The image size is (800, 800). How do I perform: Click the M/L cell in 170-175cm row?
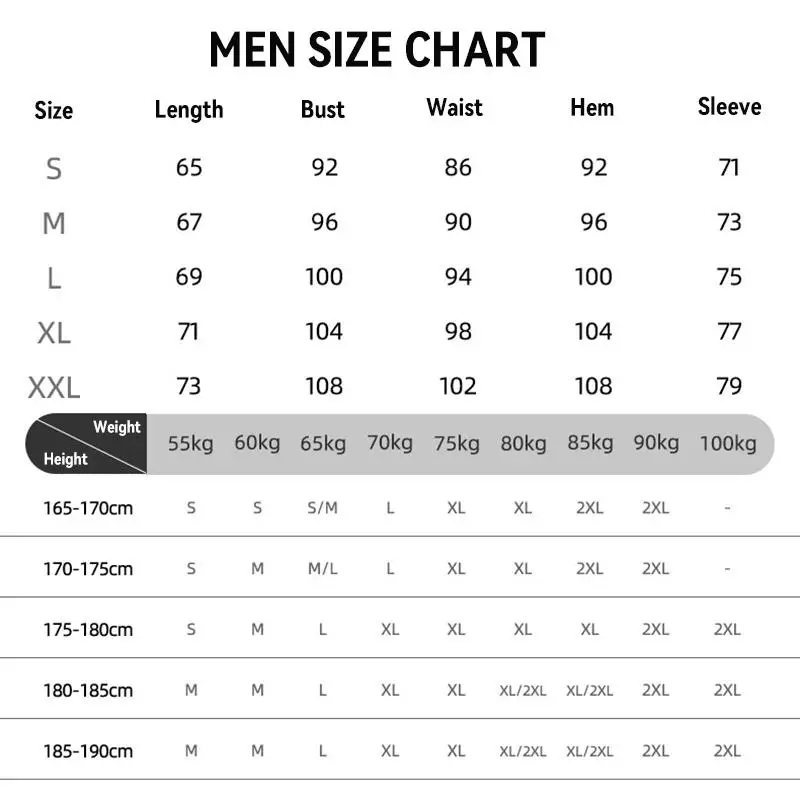tap(323, 569)
